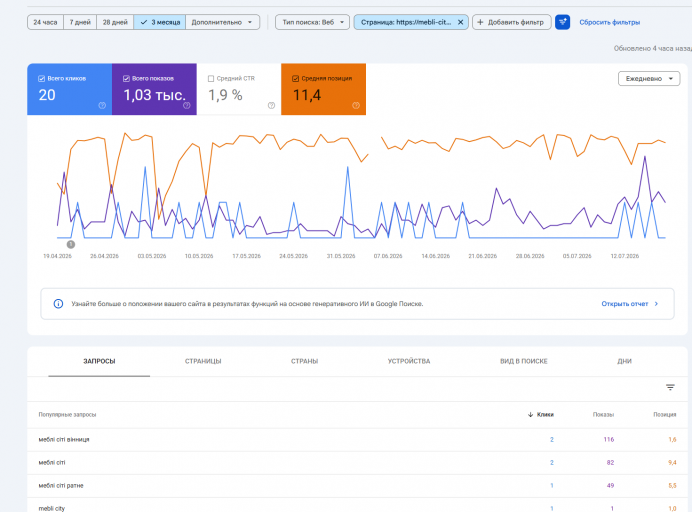This screenshot has width=692, height=512.
Task: Click annotation marker numbered 1 on chart
Action: pyautogui.click(x=71, y=244)
